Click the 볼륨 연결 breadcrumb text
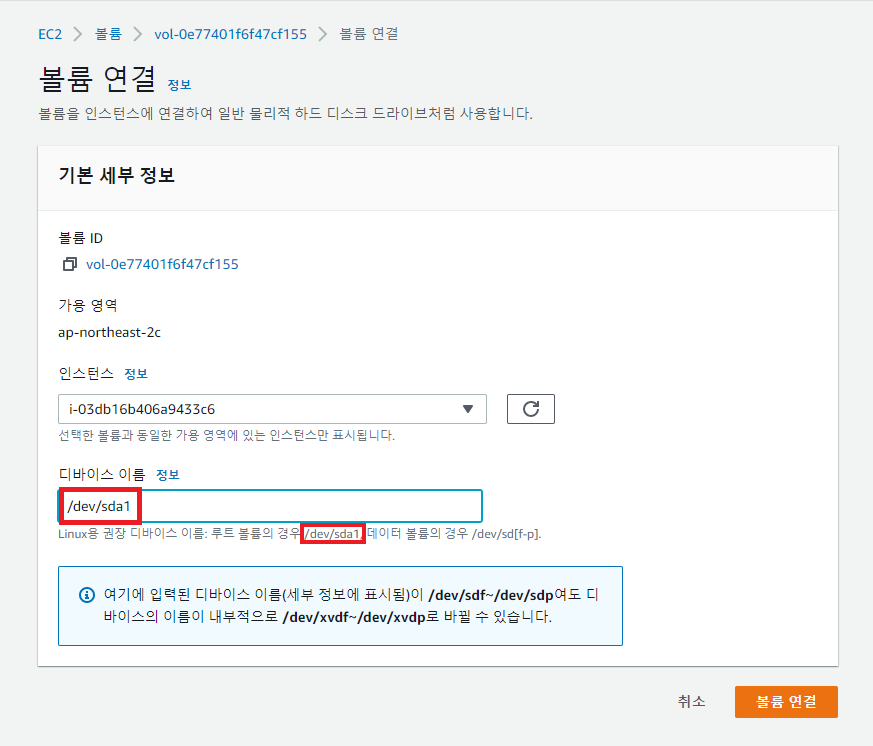Viewport: 873px width, 746px height. click(x=369, y=34)
